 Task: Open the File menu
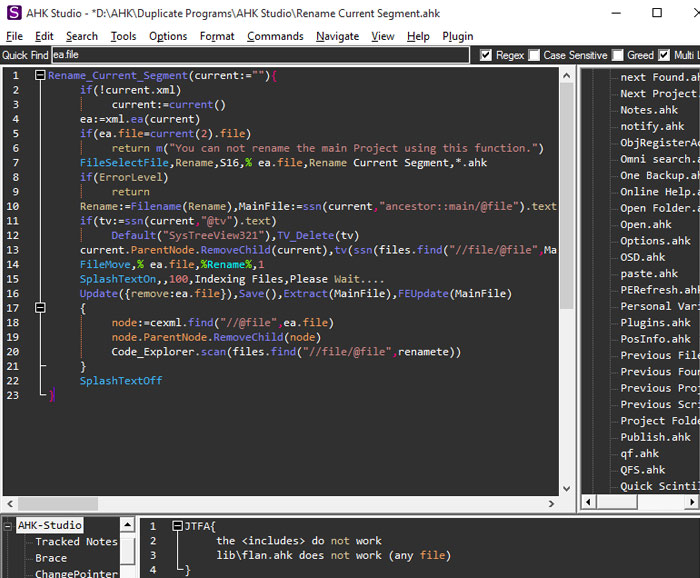(x=14, y=36)
